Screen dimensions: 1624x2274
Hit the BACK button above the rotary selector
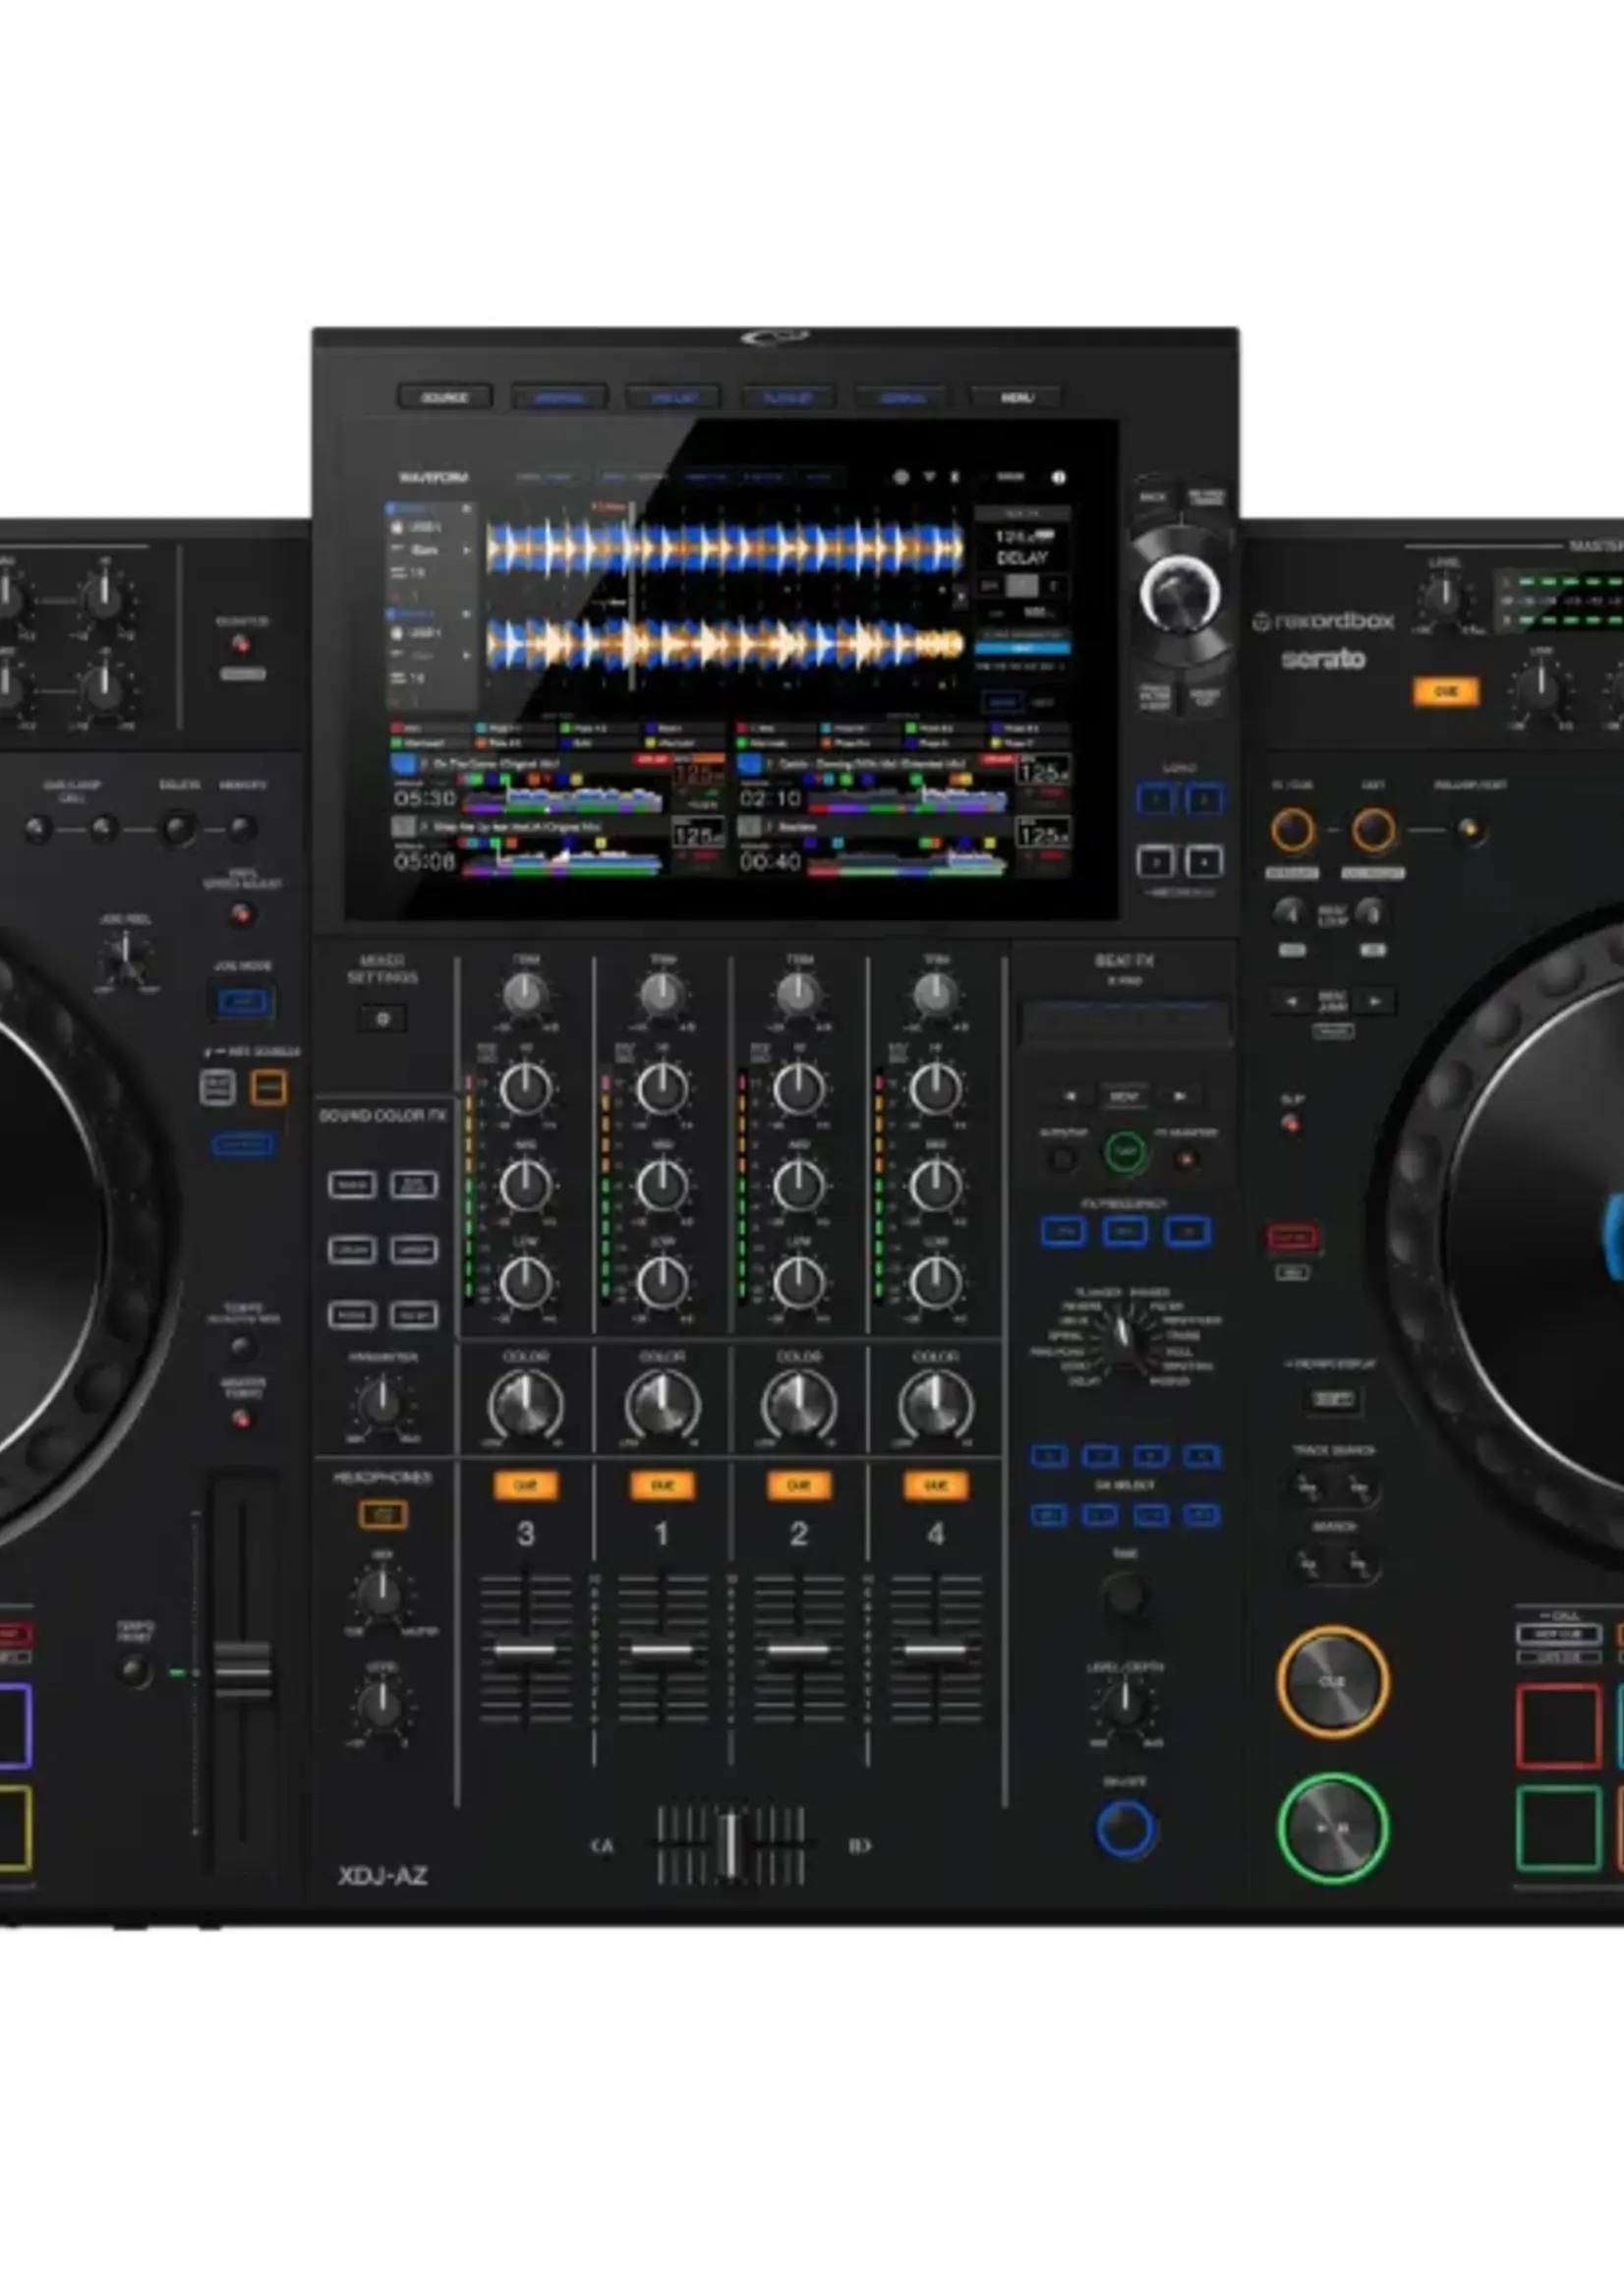[1153, 496]
